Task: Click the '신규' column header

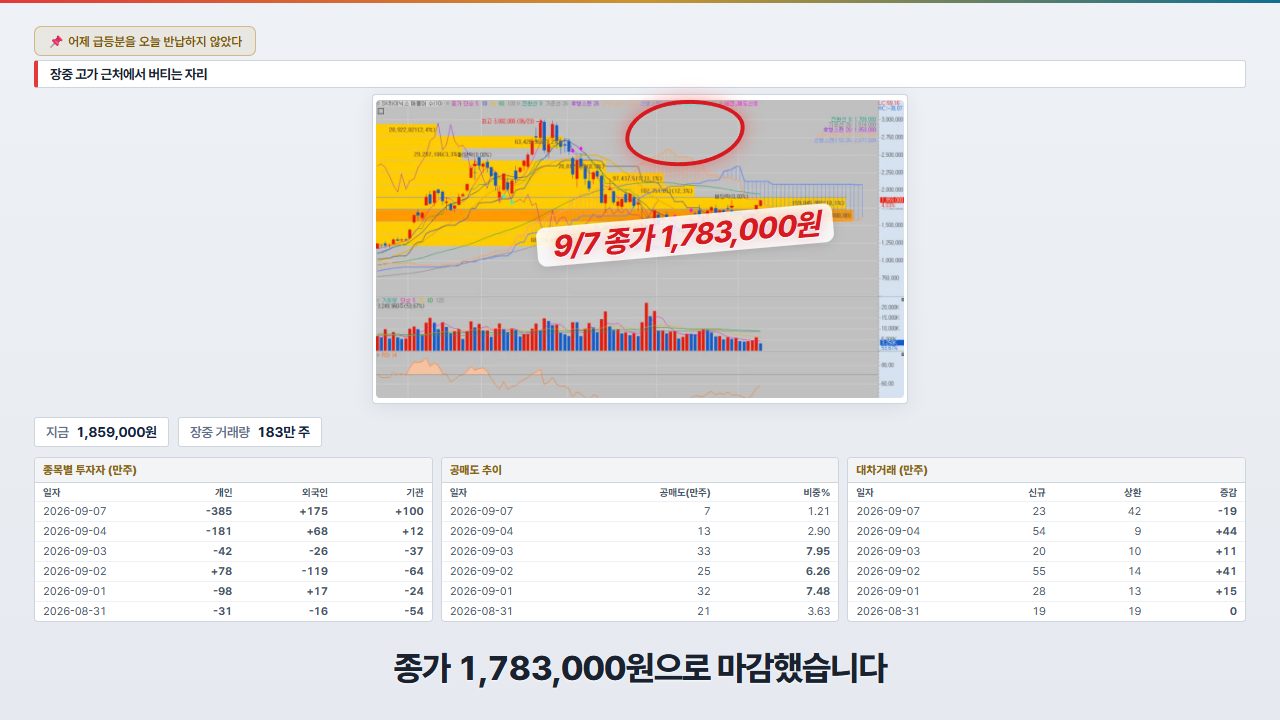Action: [1037, 492]
